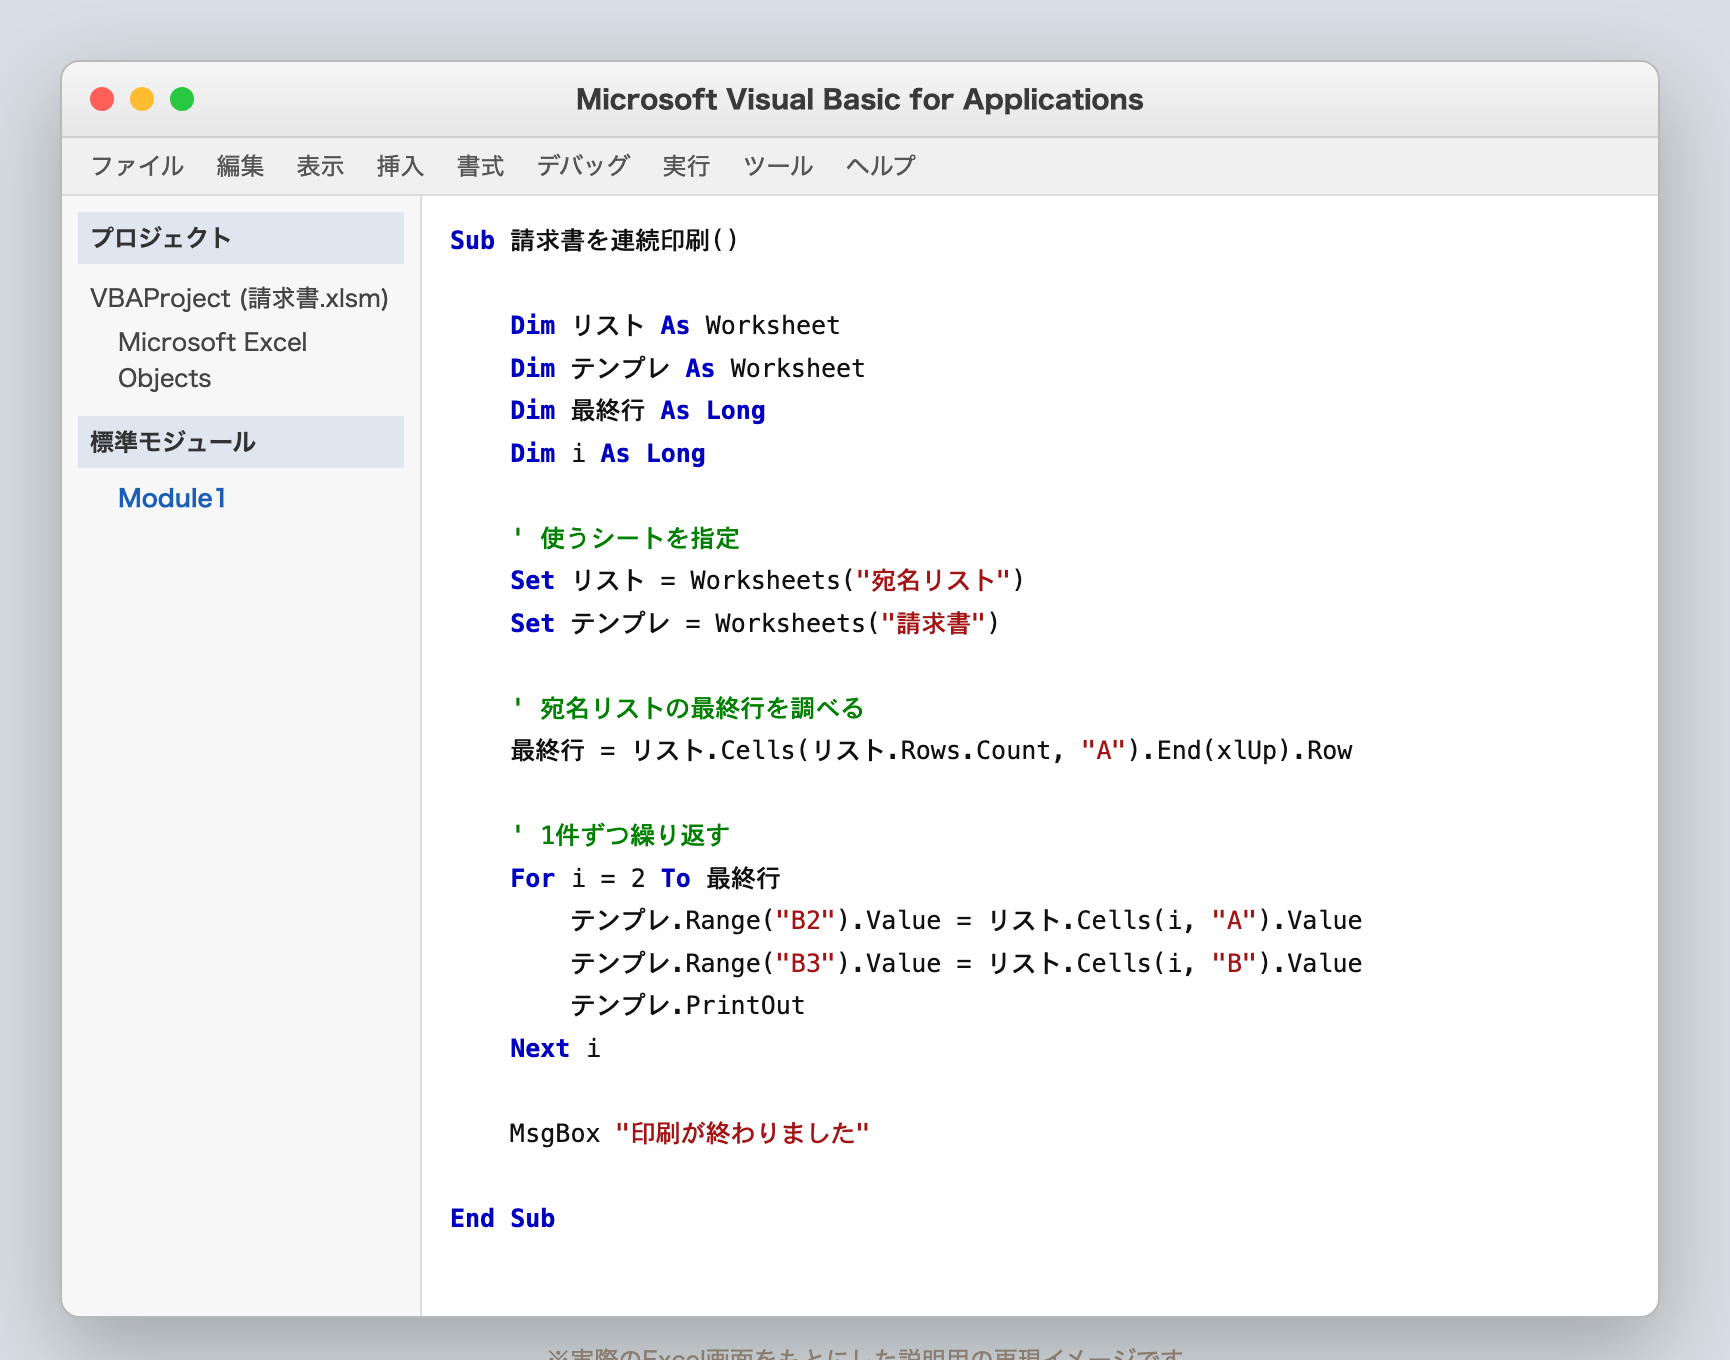Click the red close window button
1730x1360 pixels.
tap(102, 99)
